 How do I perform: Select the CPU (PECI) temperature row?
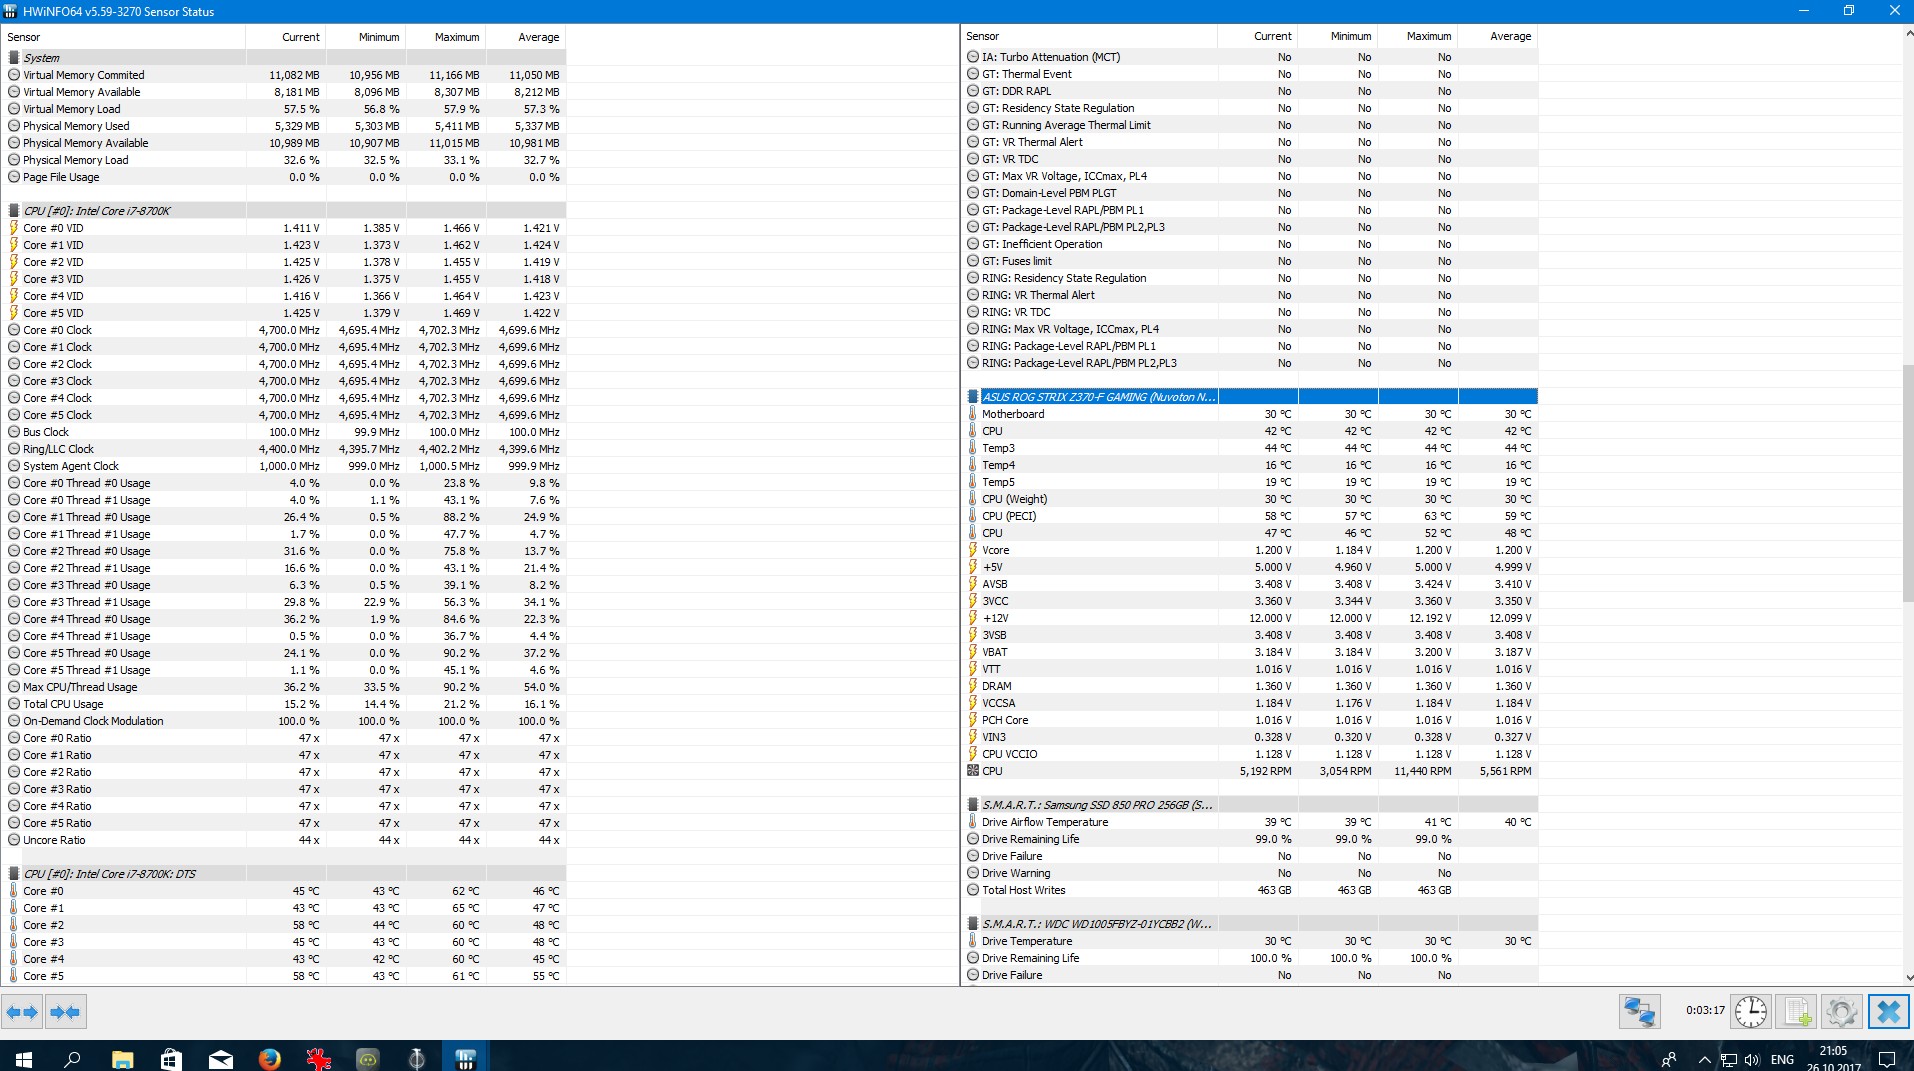point(1251,516)
